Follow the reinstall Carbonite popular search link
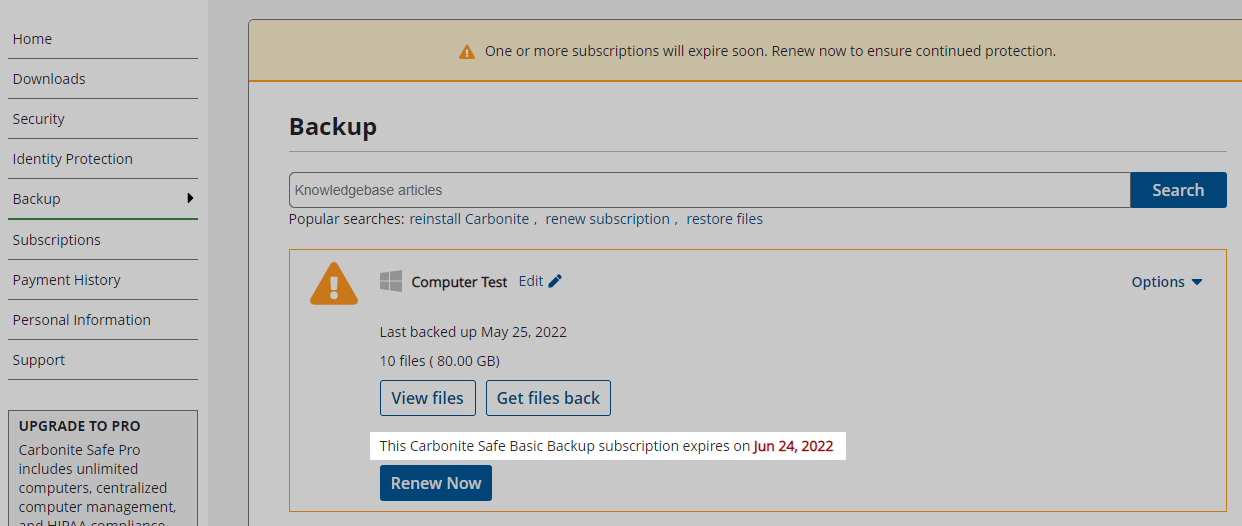The height and width of the screenshot is (526, 1242). pyautogui.click(x=469, y=219)
